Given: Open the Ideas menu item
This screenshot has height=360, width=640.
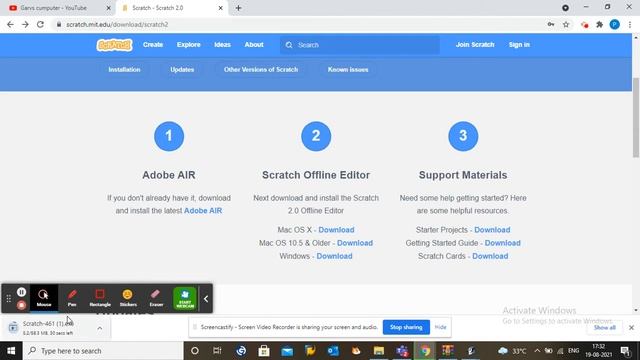Looking at the screenshot, I should pos(222,44).
